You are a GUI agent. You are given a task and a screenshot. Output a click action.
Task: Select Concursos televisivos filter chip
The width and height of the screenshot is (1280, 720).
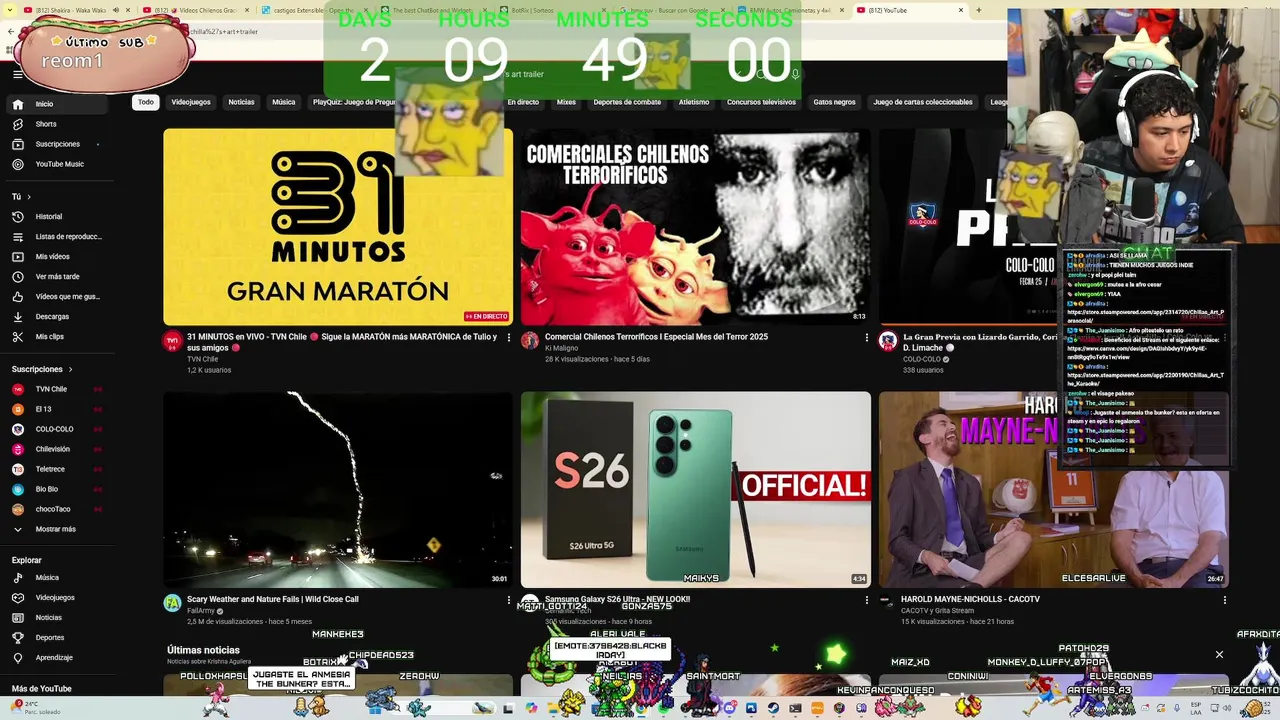click(x=761, y=102)
